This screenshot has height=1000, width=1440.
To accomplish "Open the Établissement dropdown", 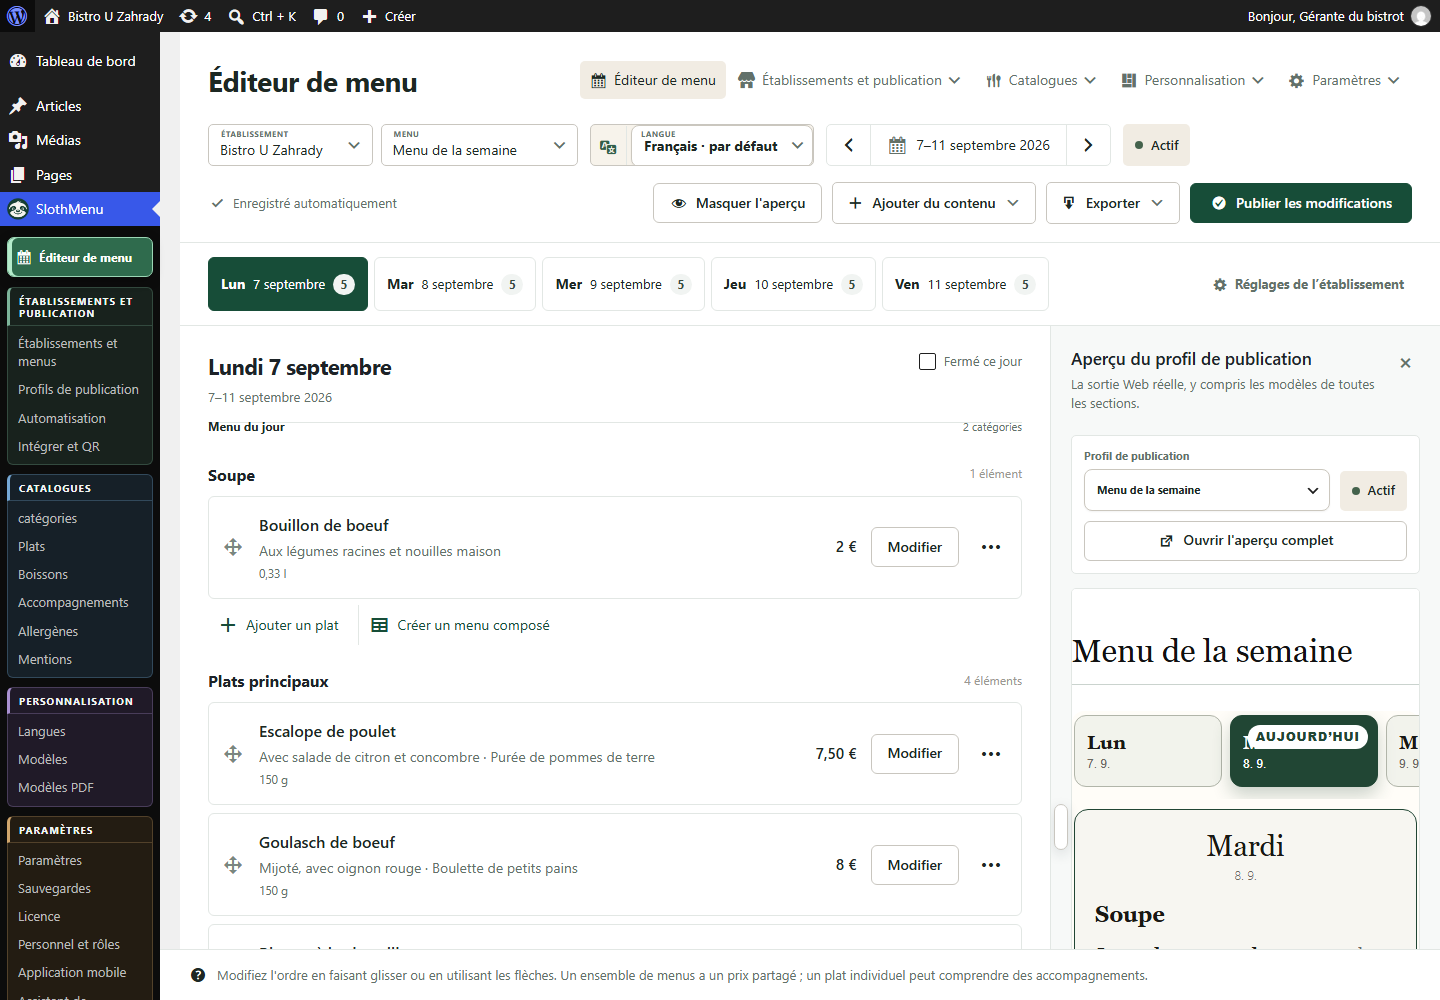I will 290,145.
